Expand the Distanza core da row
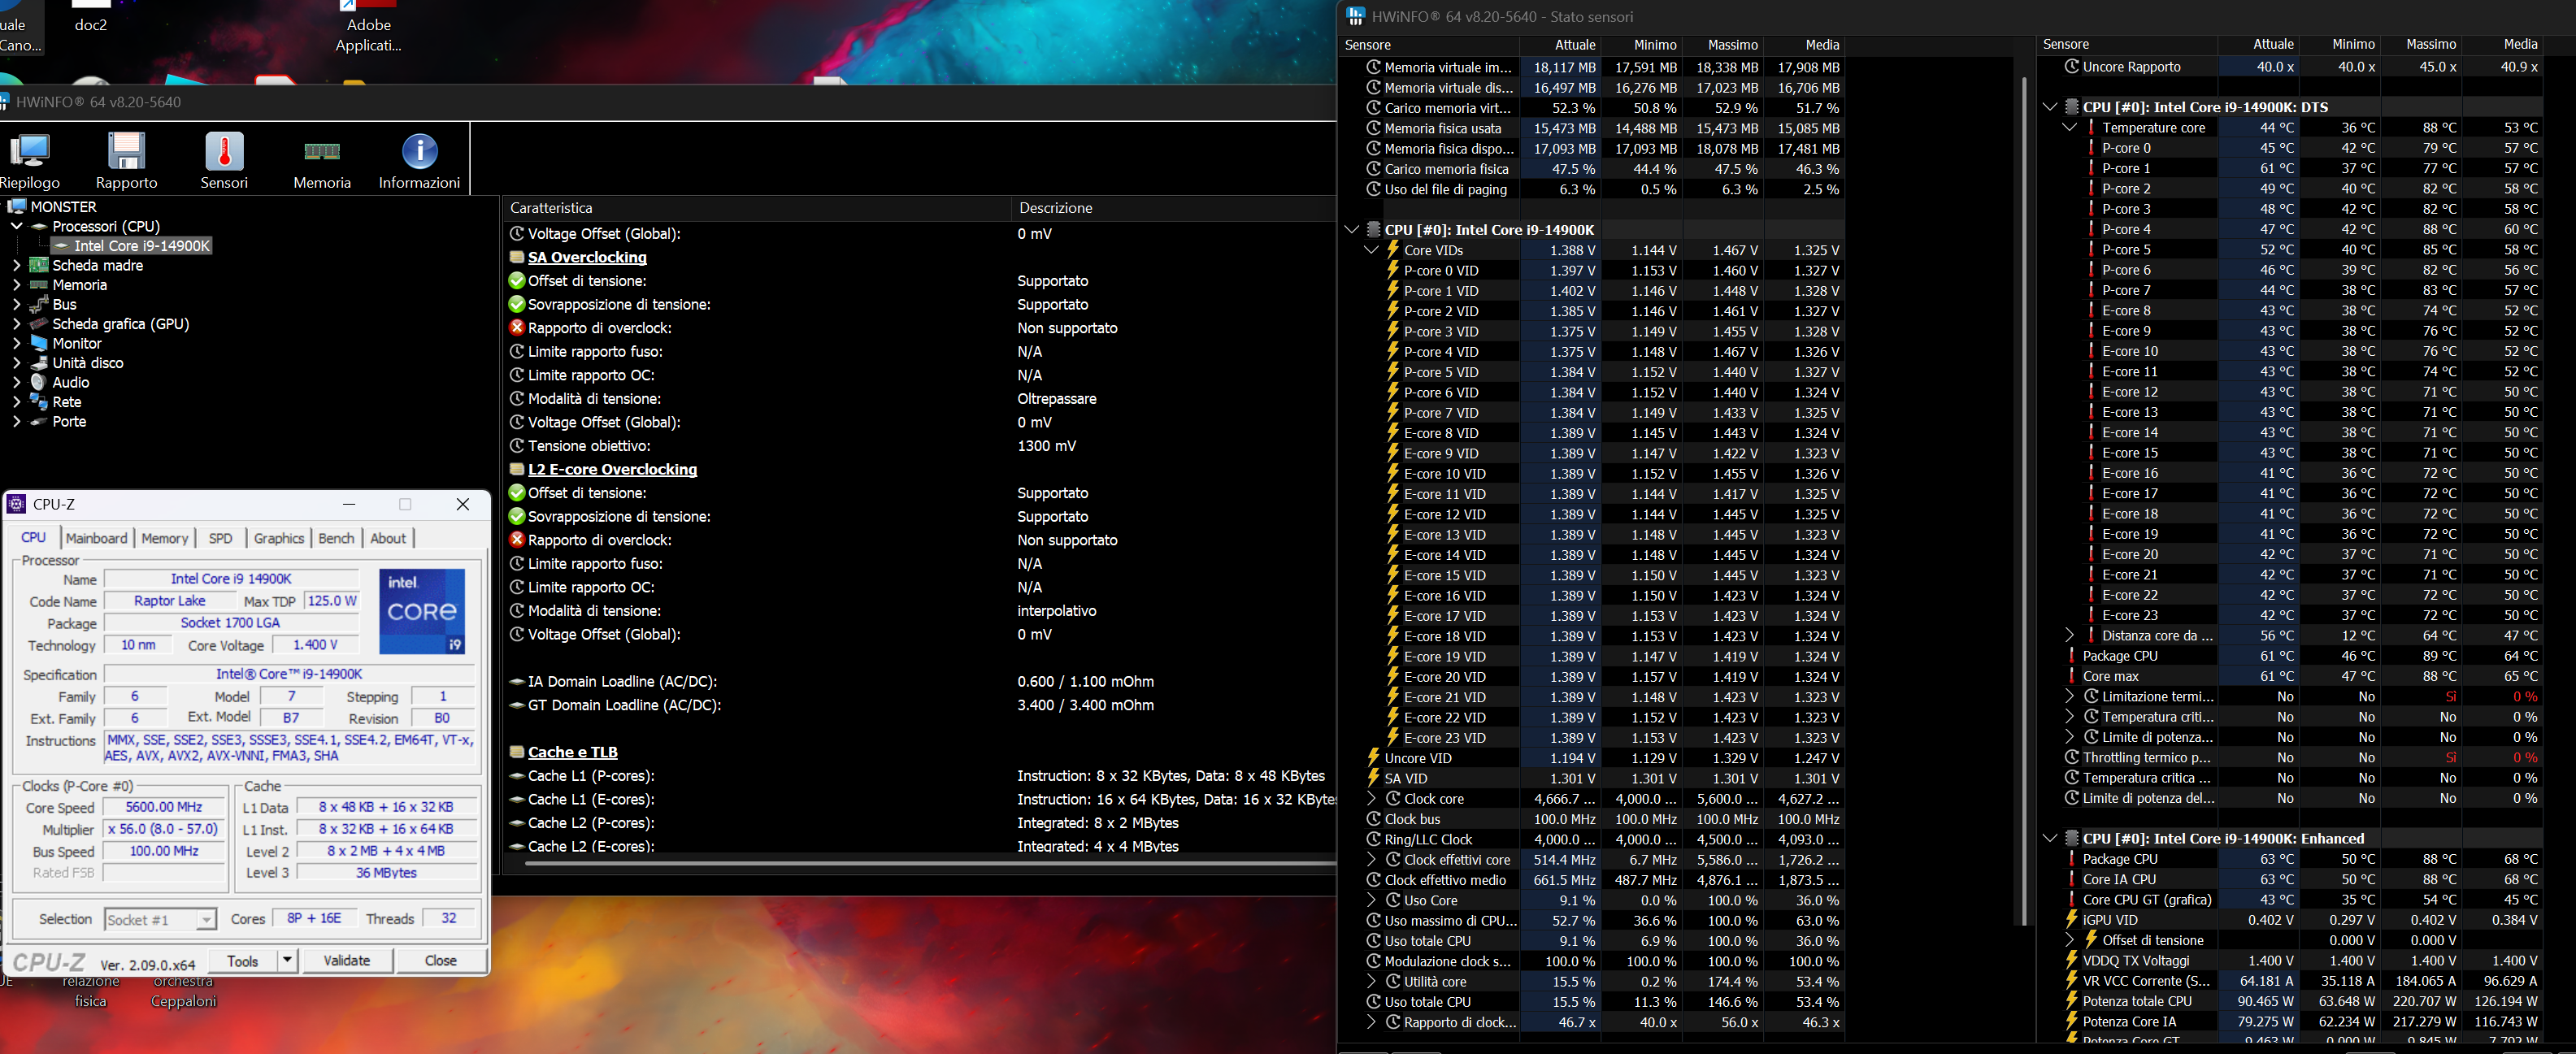The width and height of the screenshot is (2576, 1054). (2070, 636)
